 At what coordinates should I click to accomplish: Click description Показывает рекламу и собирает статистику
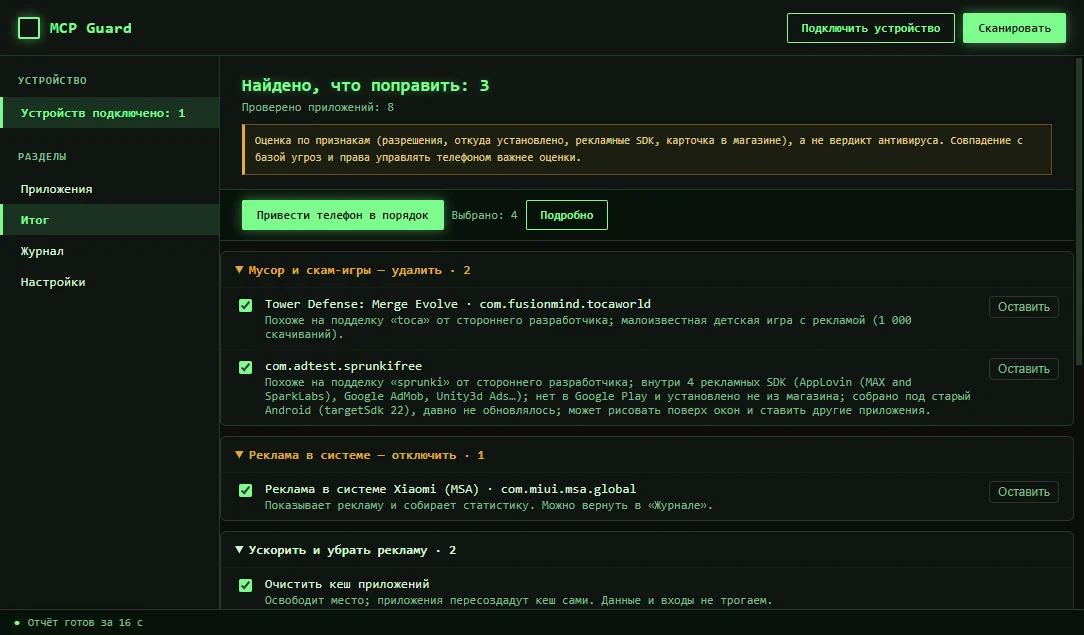tap(488, 506)
